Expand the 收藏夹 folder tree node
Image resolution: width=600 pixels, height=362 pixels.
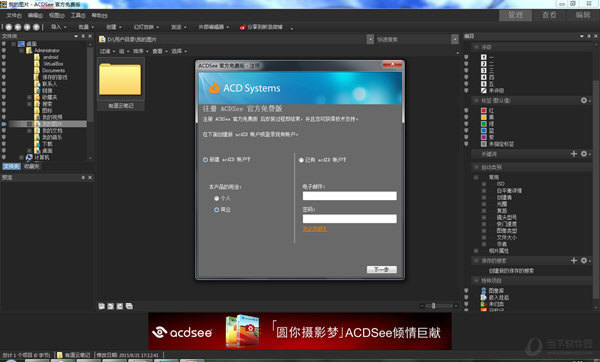pyautogui.click(x=29, y=97)
